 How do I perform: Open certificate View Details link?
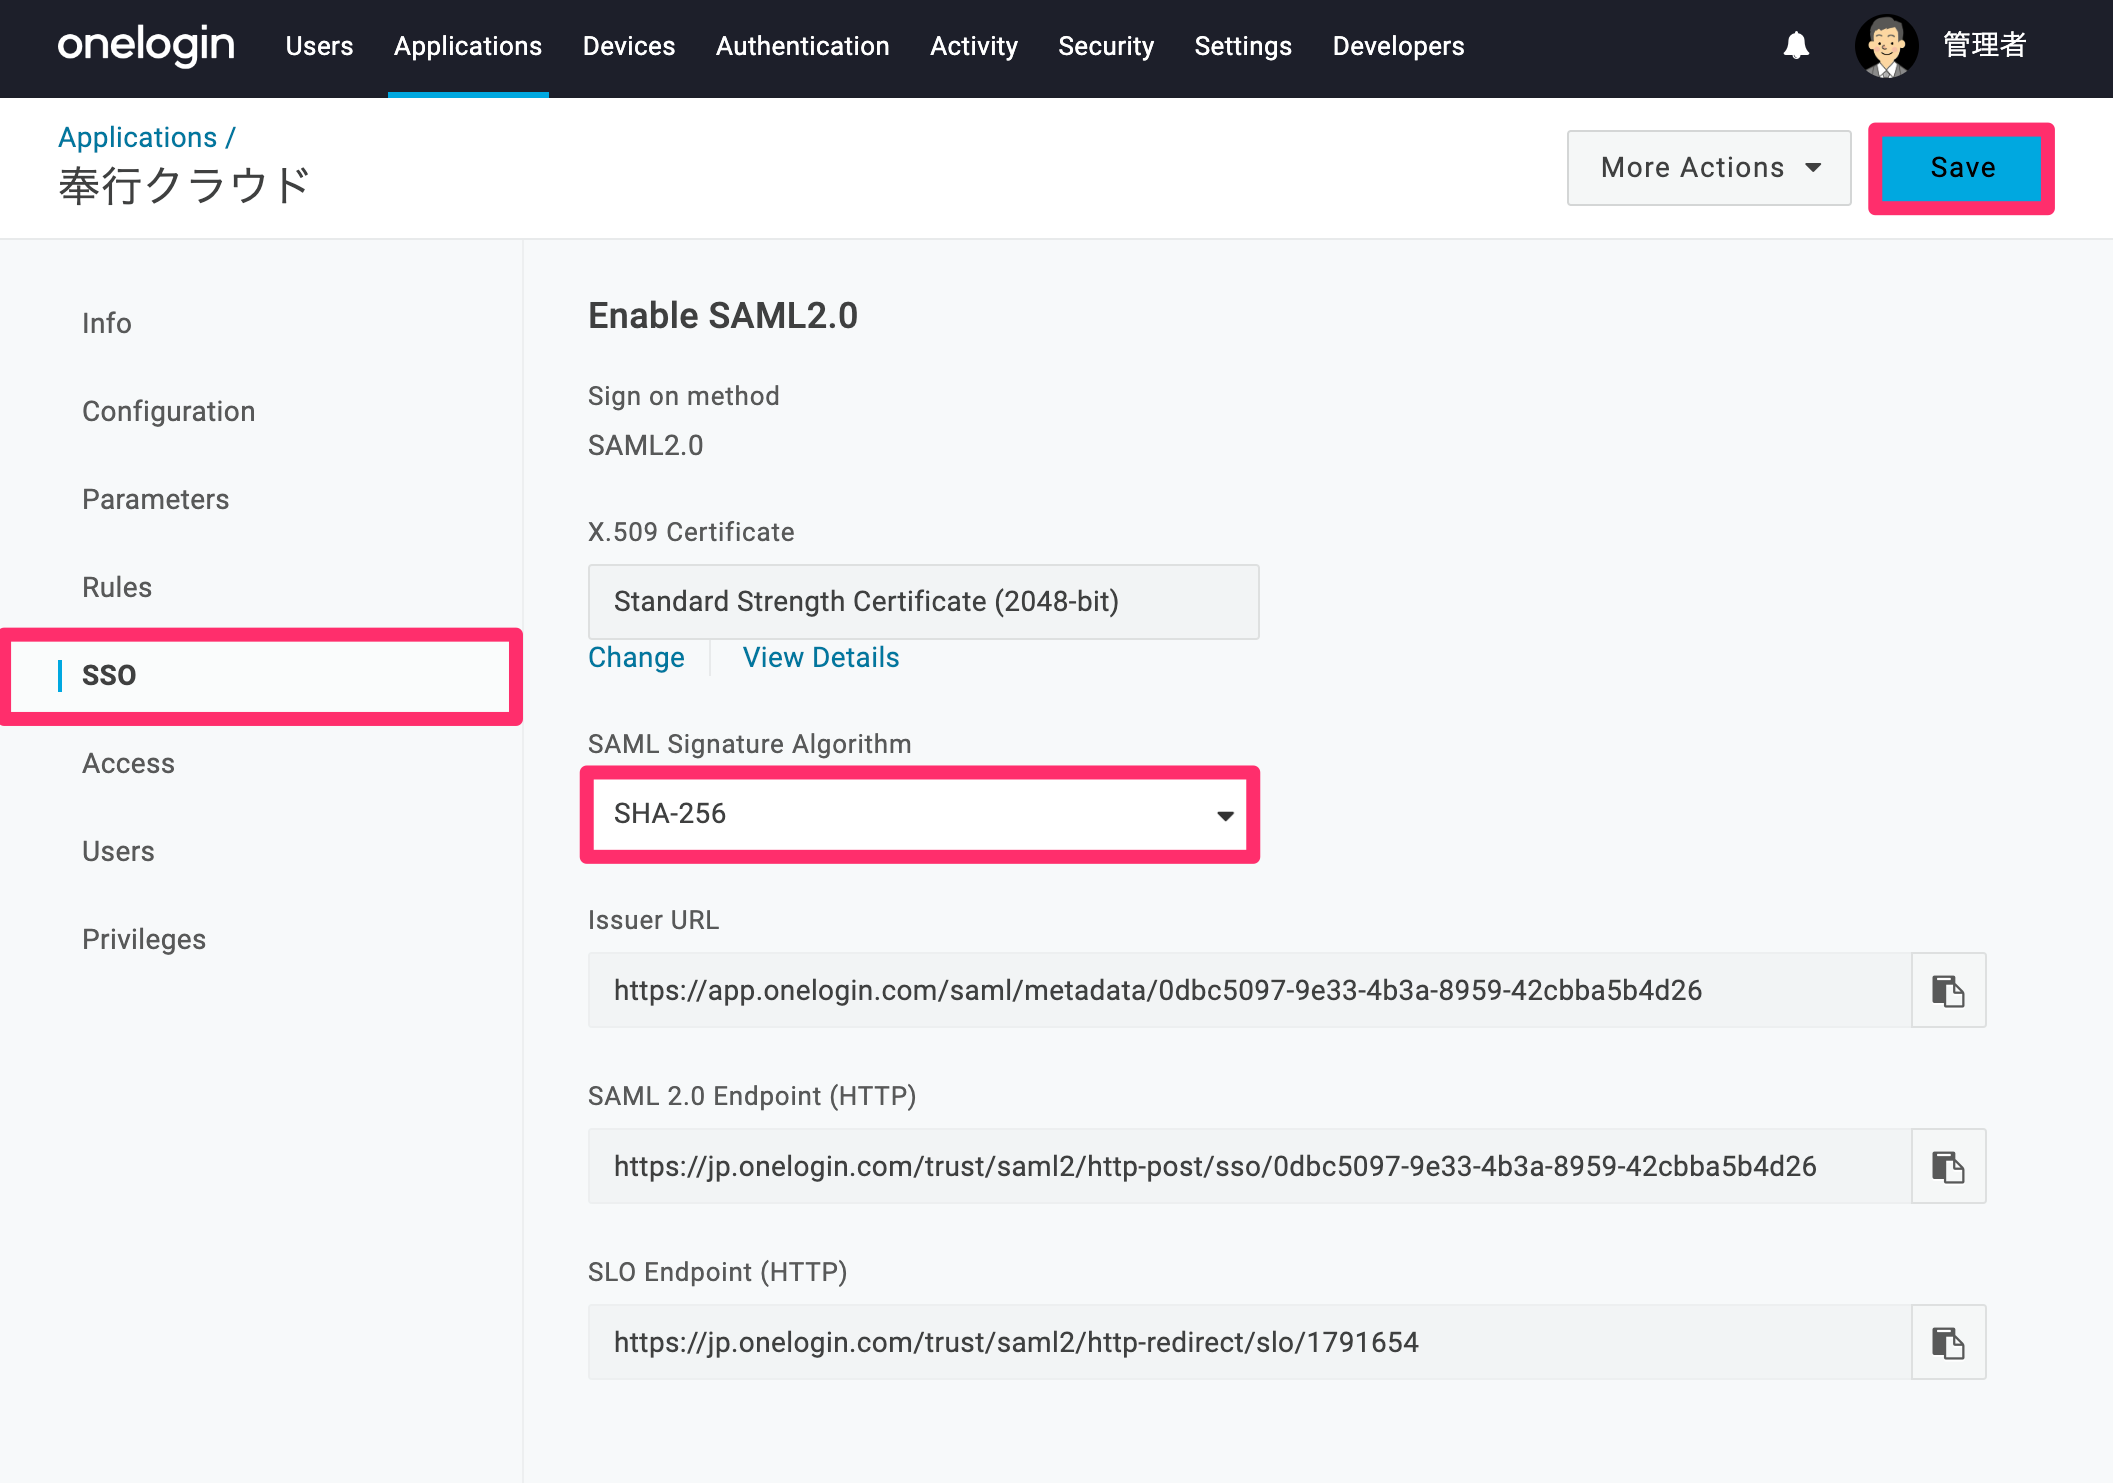click(821, 657)
